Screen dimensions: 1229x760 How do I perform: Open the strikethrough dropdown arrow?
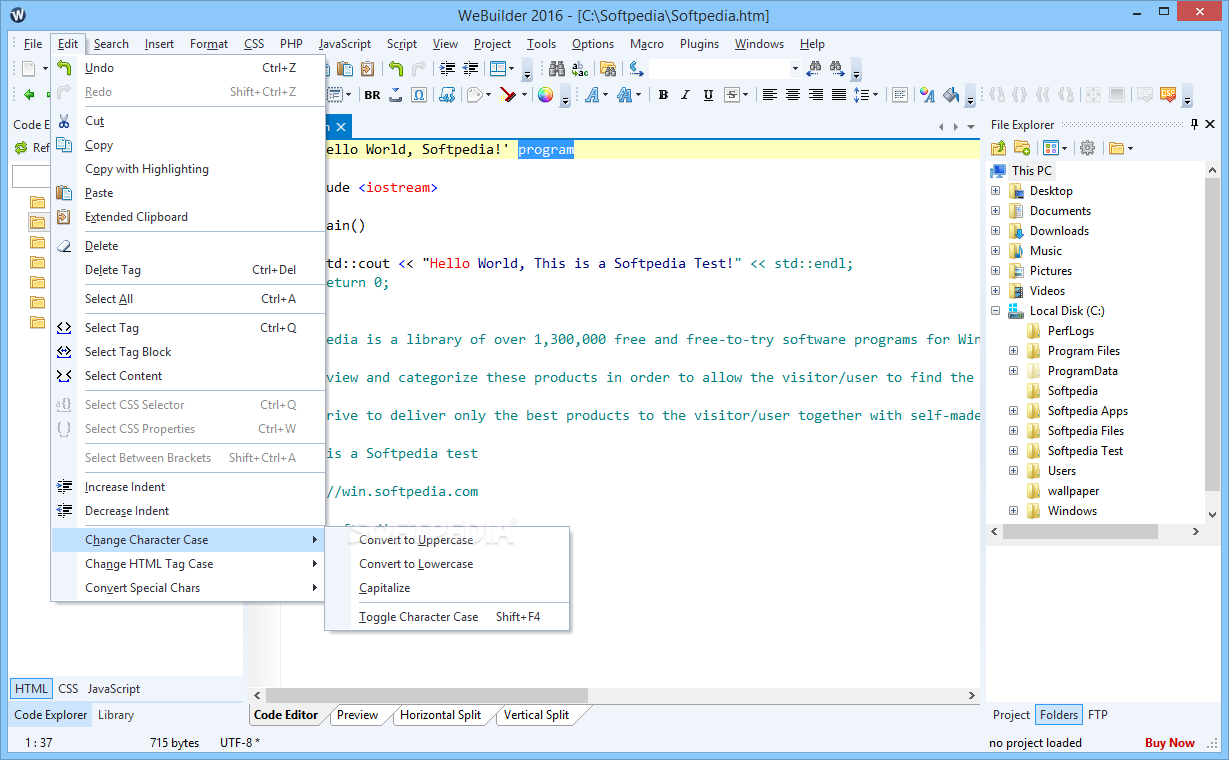click(x=745, y=95)
